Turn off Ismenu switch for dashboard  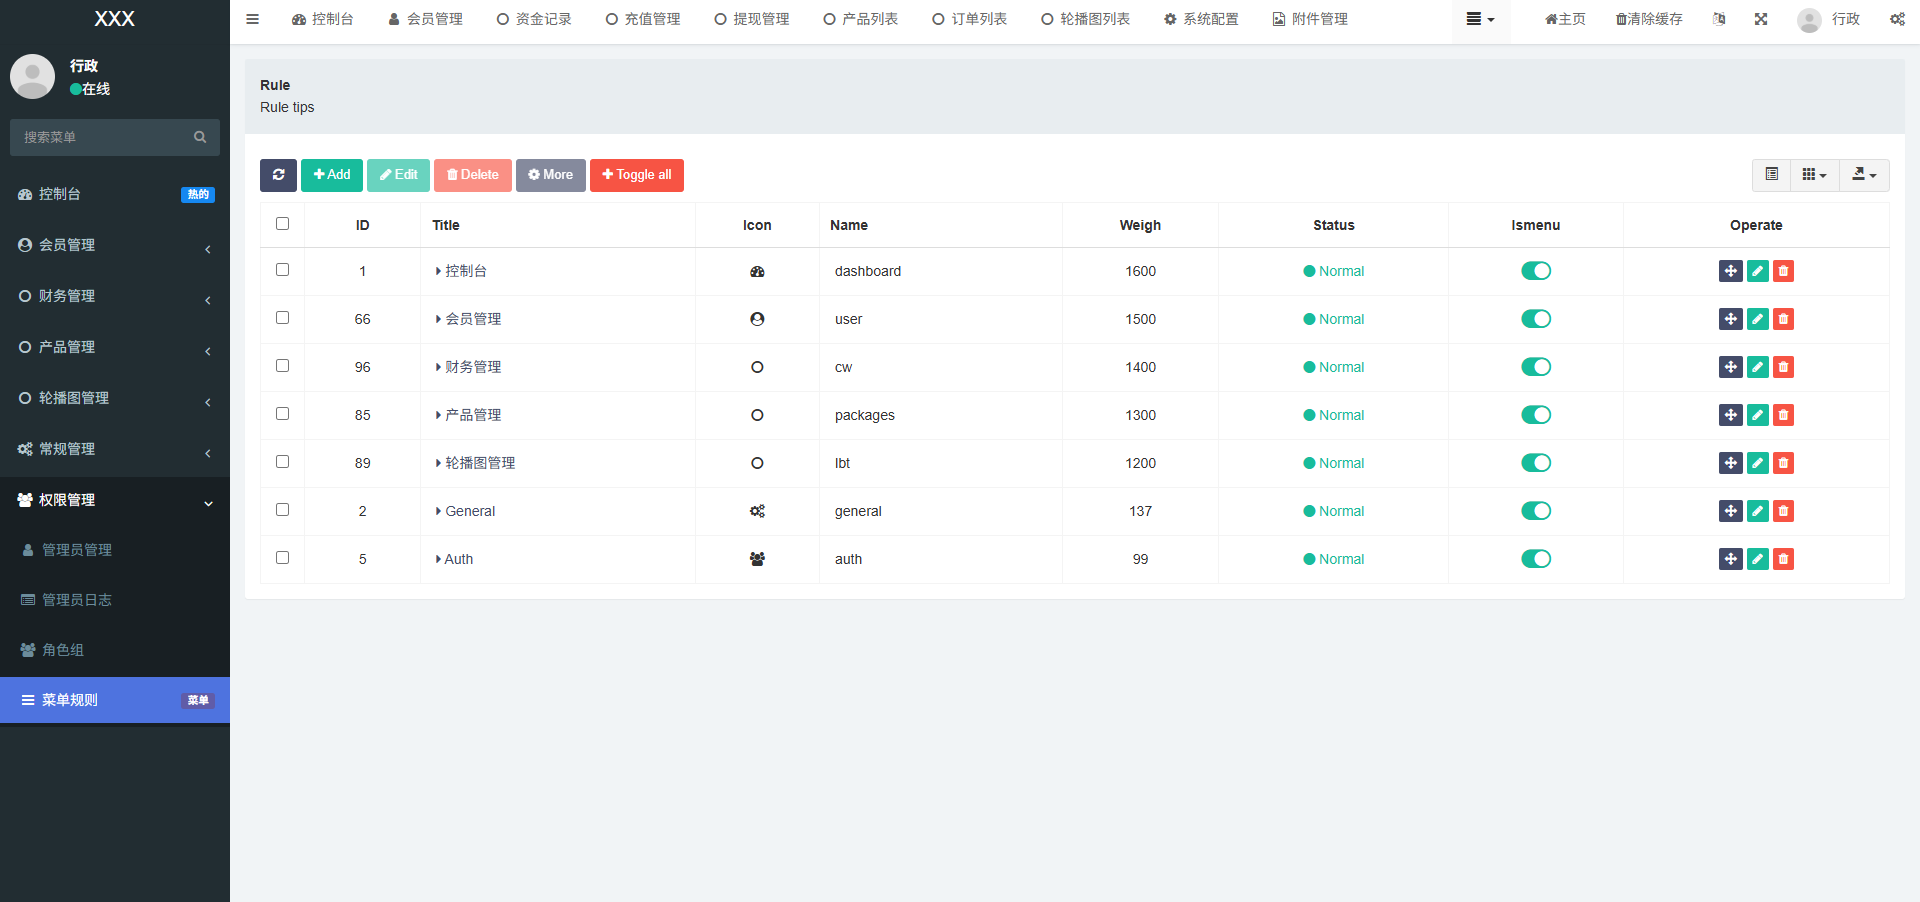tap(1535, 271)
